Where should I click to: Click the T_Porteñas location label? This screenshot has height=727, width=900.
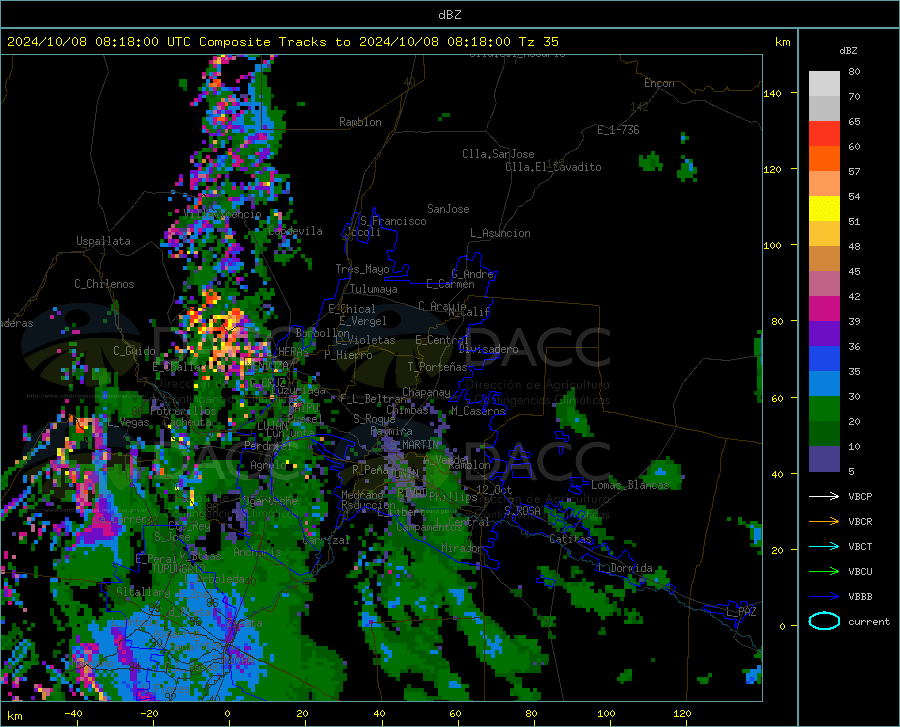click(x=437, y=367)
